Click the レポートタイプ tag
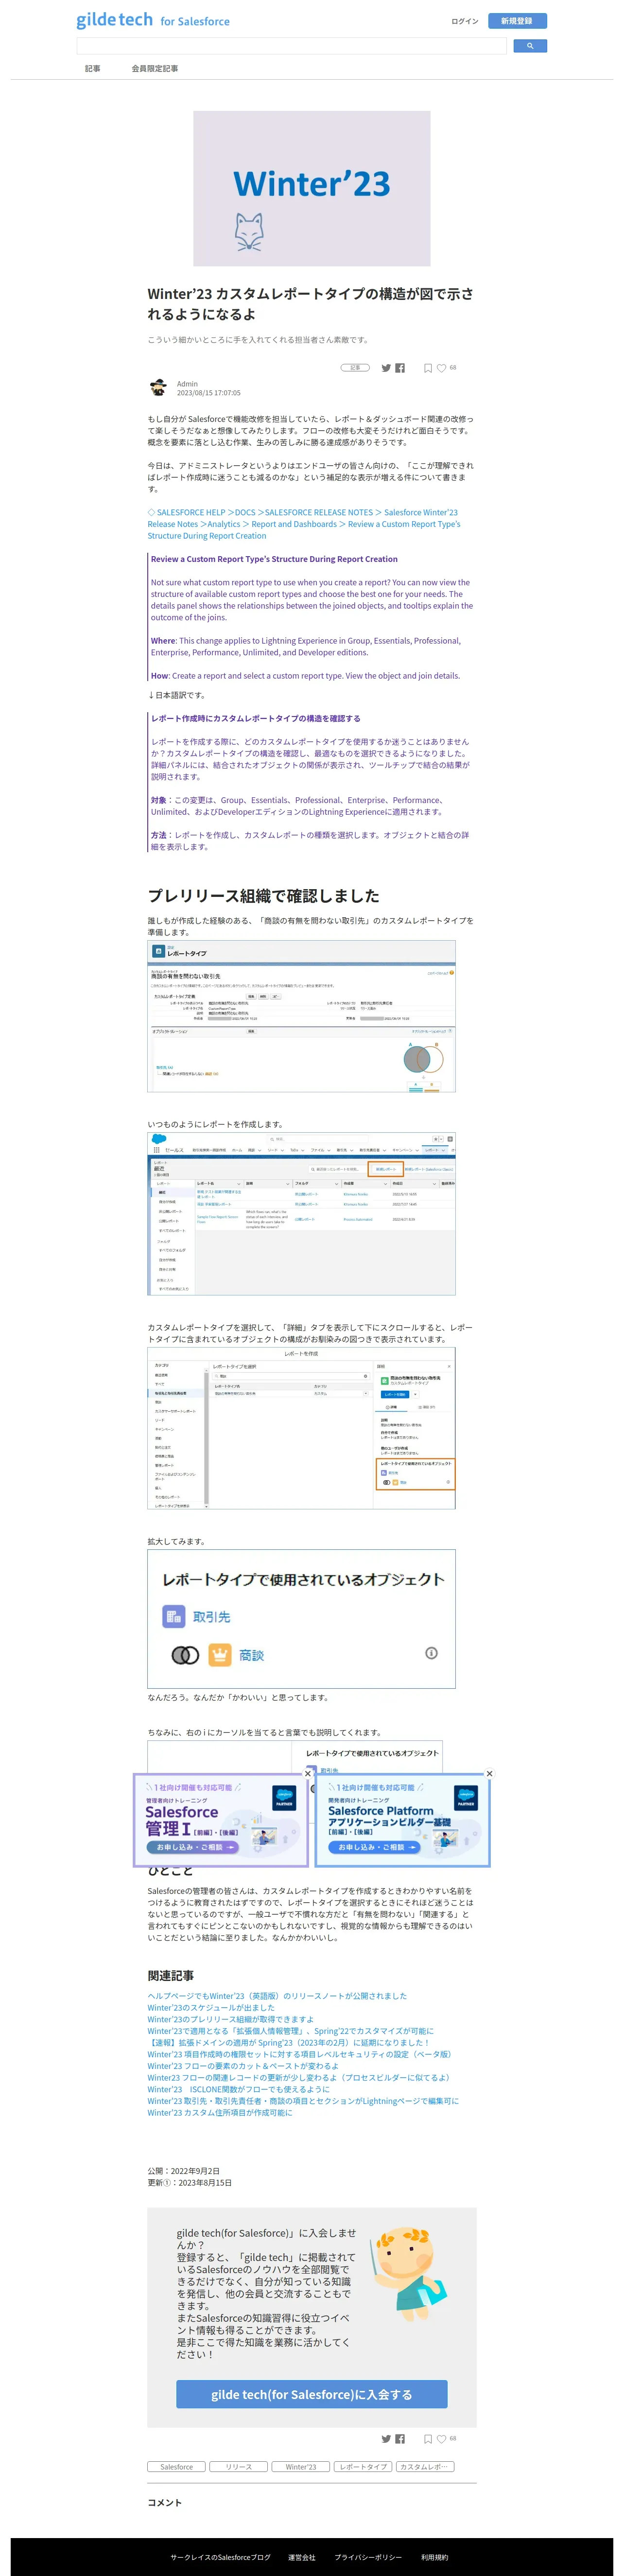This screenshot has width=624, height=2576. [363, 2467]
